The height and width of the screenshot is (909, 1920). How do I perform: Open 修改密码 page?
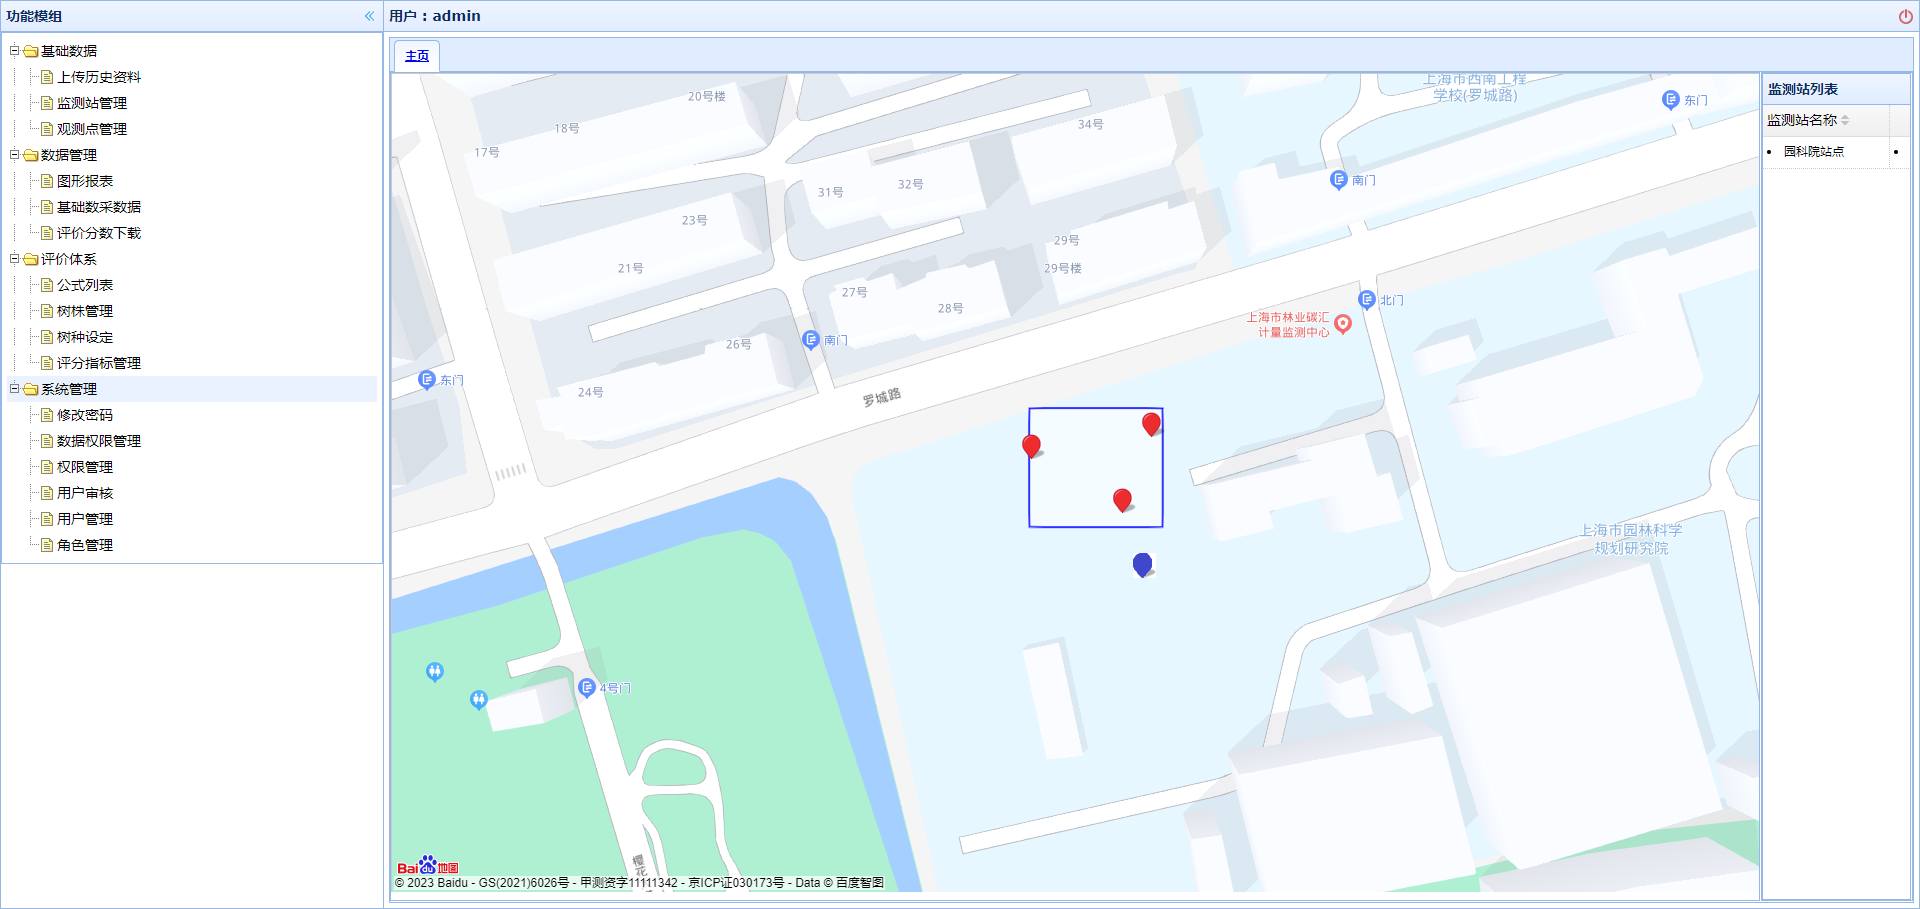tap(84, 415)
